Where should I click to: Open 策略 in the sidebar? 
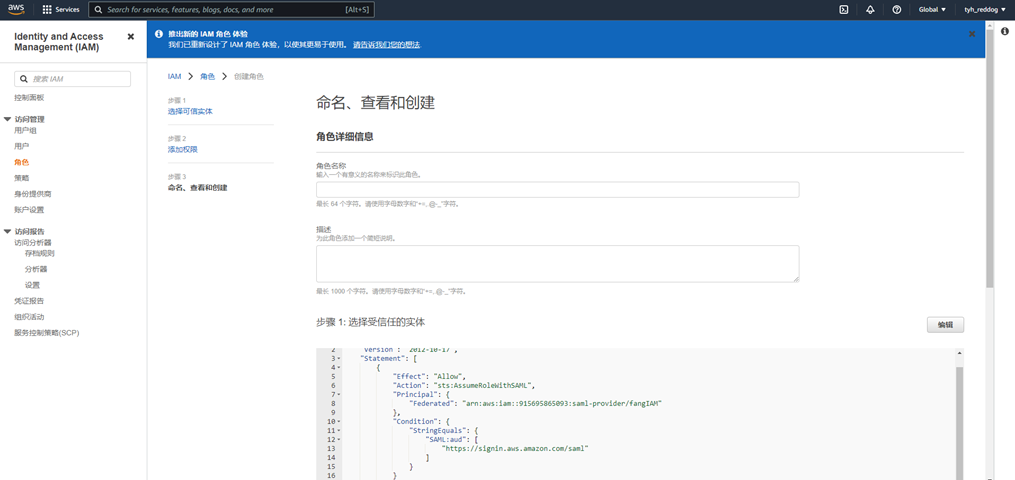click(x=21, y=178)
